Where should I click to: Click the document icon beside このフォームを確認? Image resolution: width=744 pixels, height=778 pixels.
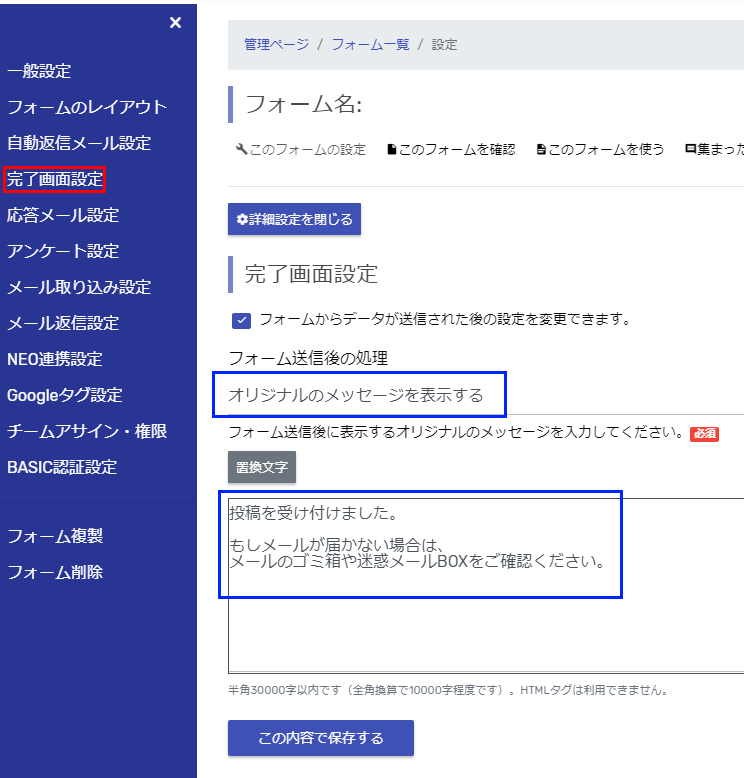pos(392,149)
